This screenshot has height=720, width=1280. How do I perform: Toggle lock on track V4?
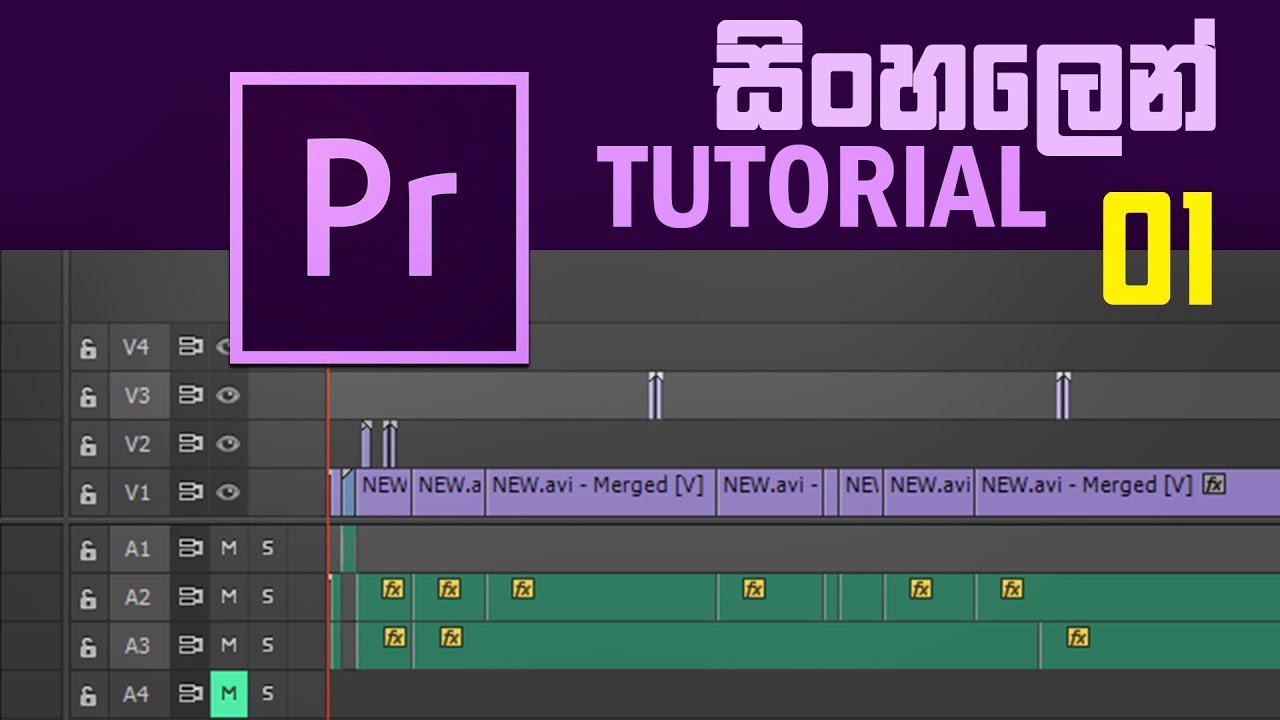coord(89,348)
